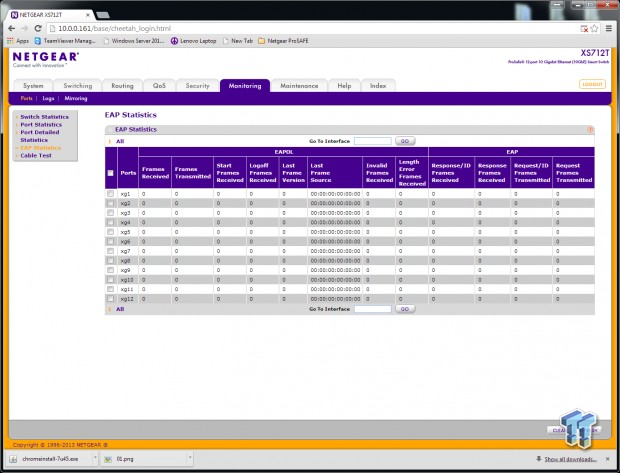Click the blocked popup icon in address bar

(x=584, y=28)
